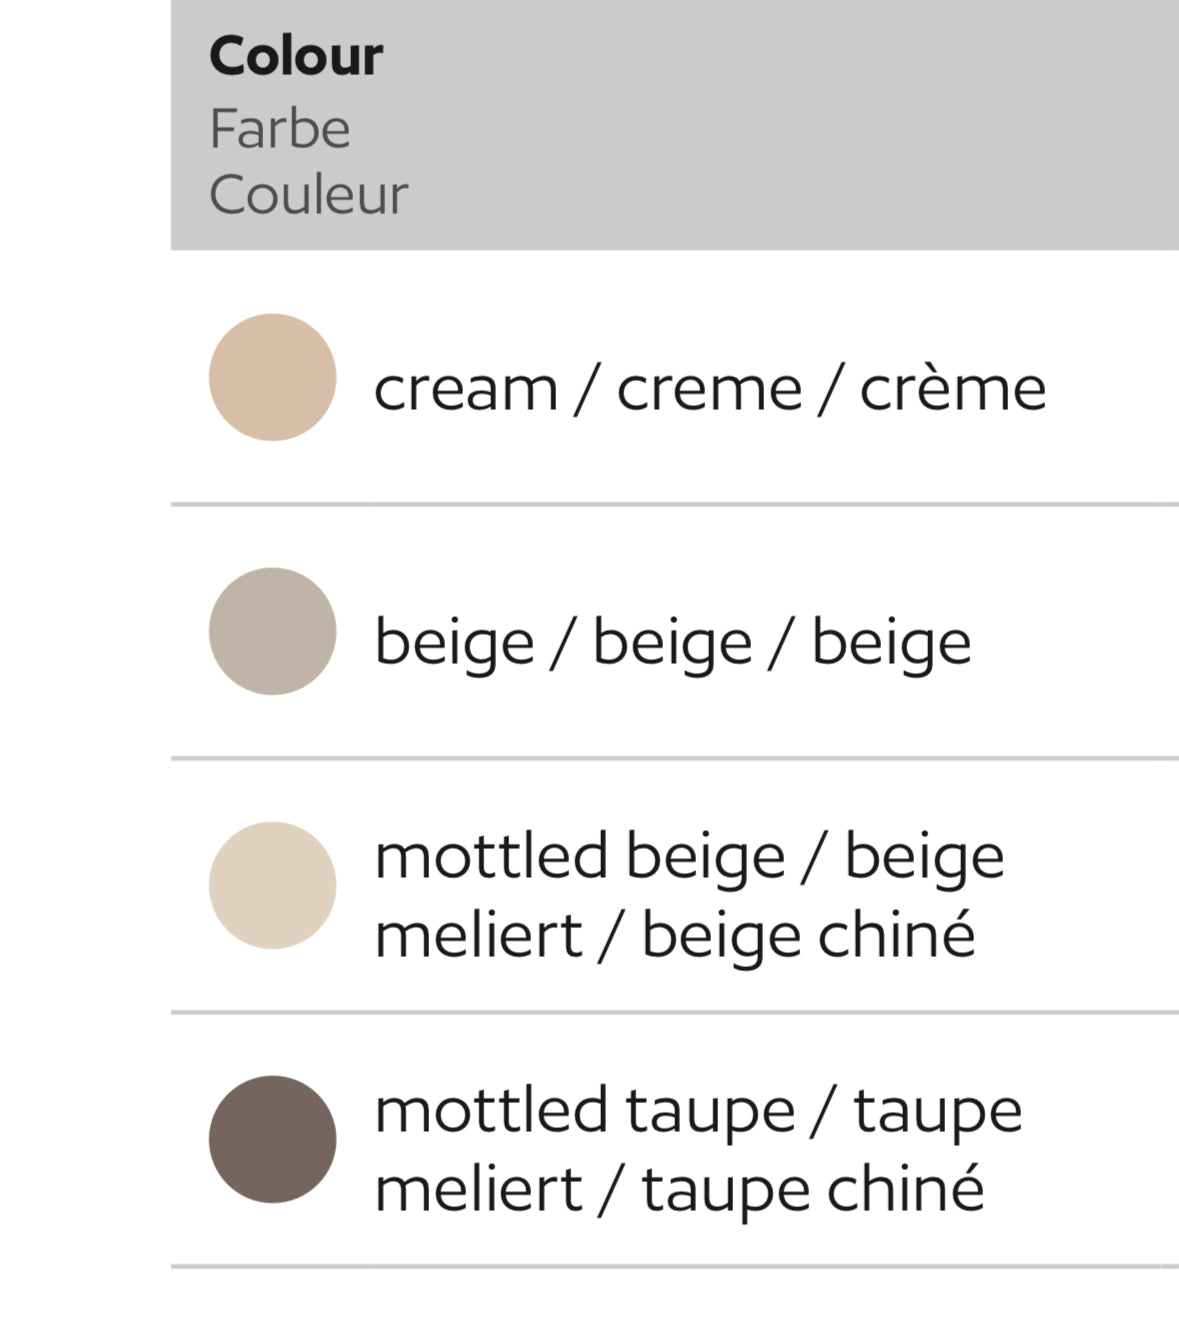Click the "taupe chiné" text
This screenshot has height=1338, width=1179.
tap(812, 1190)
